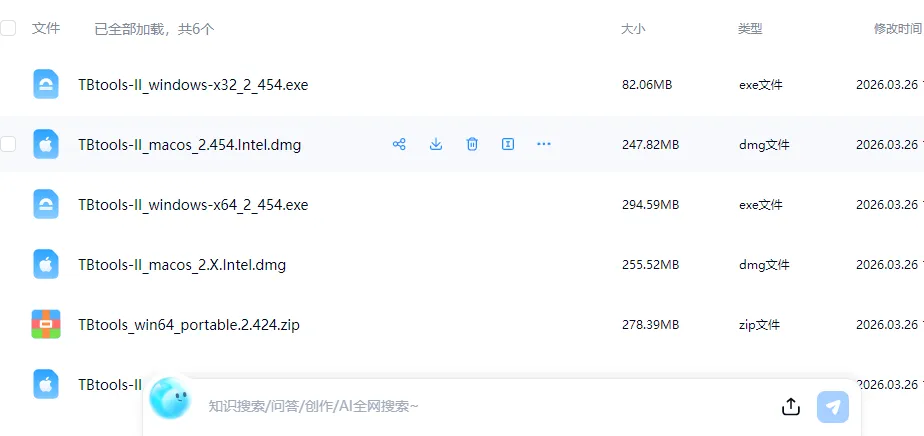Tick the checkbox for TBtools-II_macos_2.454.Intel.dmg
The width and height of the screenshot is (924, 436).
tap(8, 144)
